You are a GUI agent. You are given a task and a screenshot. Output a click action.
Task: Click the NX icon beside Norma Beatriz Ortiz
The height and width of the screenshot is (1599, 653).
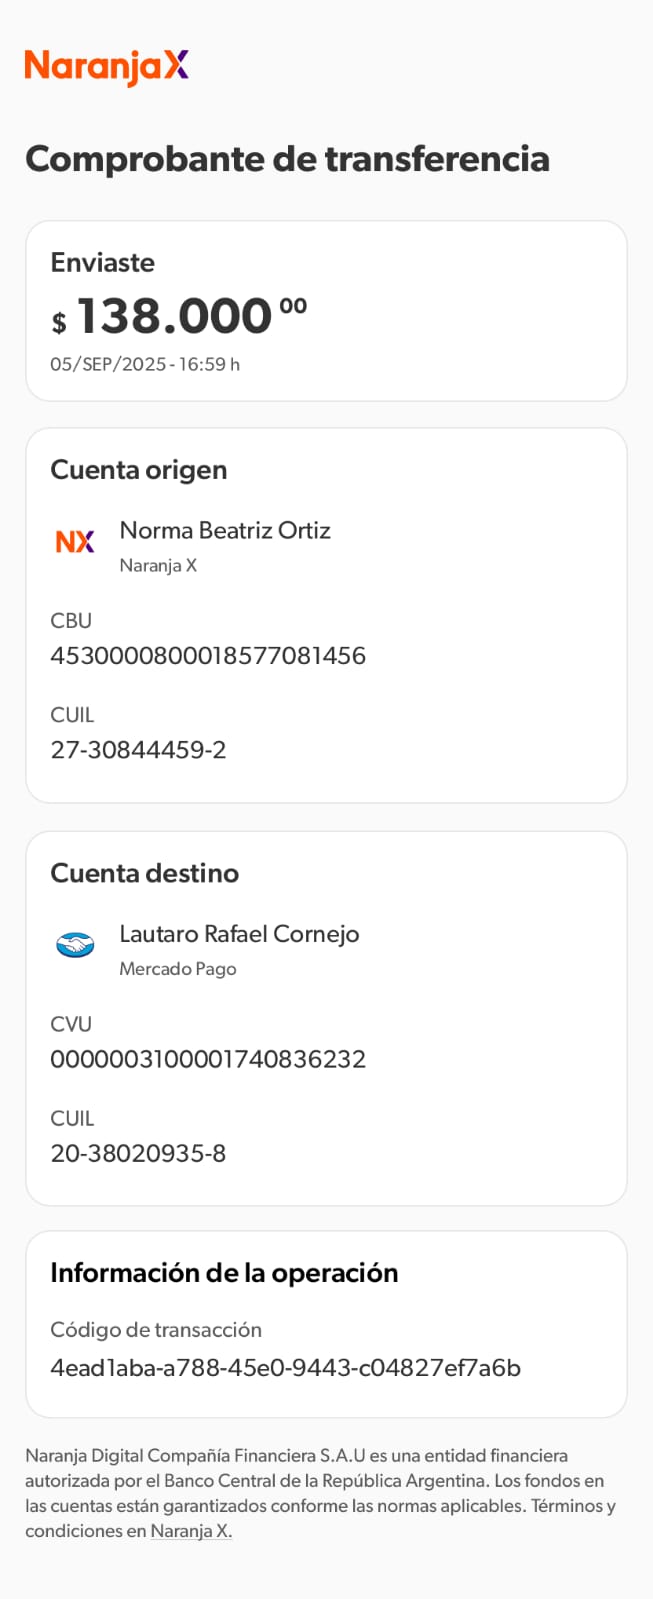pyautogui.click(x=75, y=542)
